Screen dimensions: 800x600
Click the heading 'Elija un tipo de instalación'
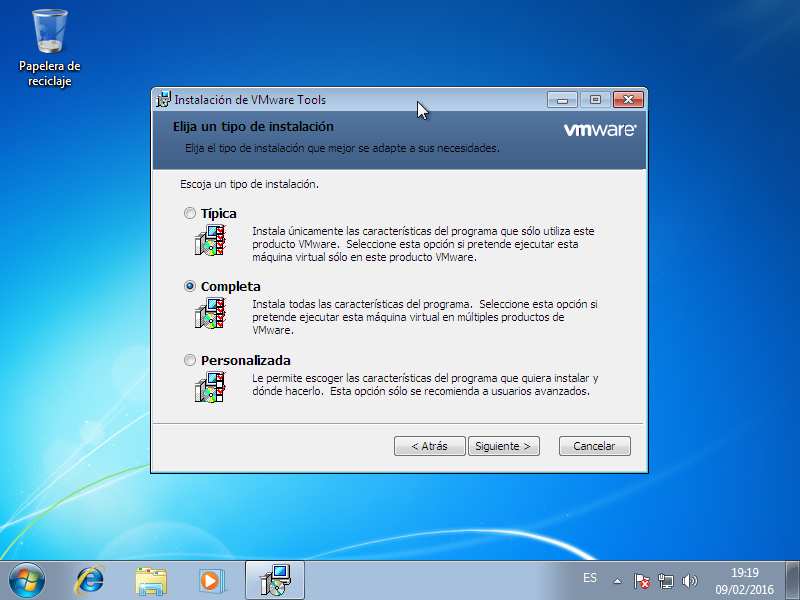pos(253,127)
